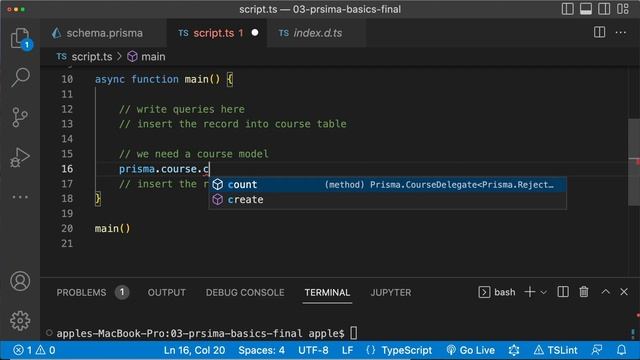This screenshot has height=360, width=640.
Task: Change end of line sequence LF
Action: [x=347, y=350]
